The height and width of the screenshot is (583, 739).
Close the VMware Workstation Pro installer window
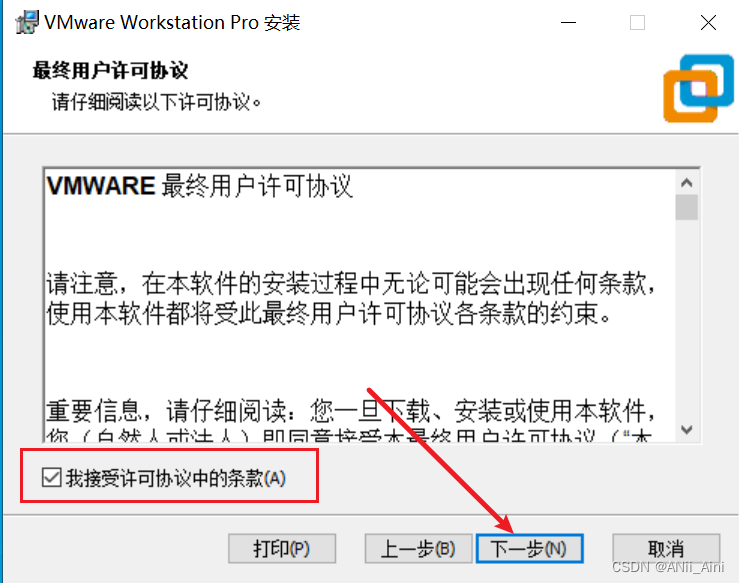point(708,23)
